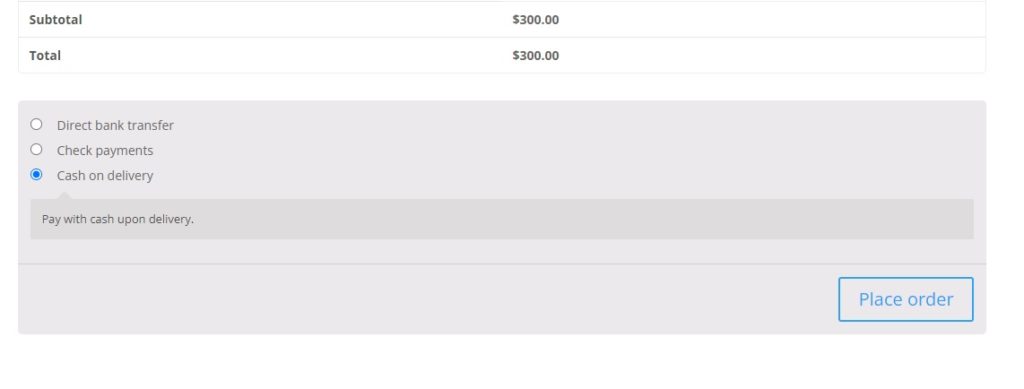Select the Direct bank transfer radio button

point(37,124)
